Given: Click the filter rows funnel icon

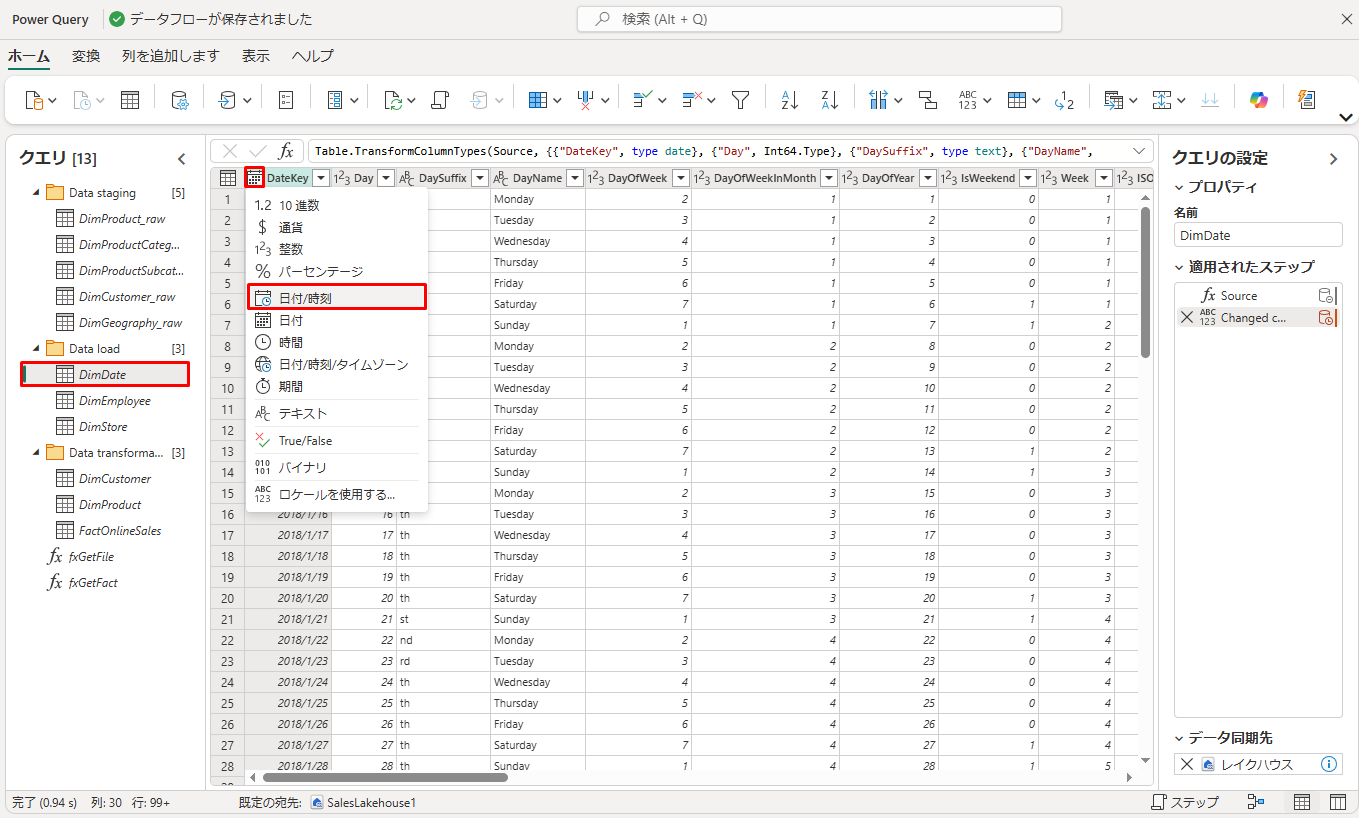Looking at the screenshot, I should point(740,100).
